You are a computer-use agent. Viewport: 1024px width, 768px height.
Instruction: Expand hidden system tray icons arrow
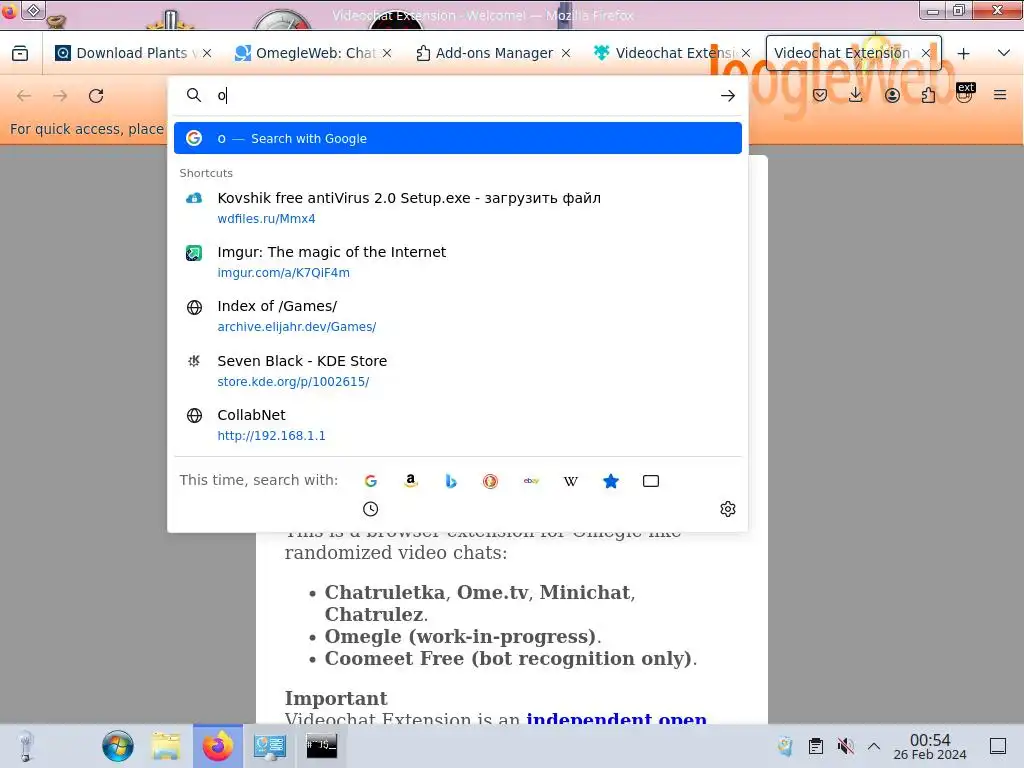(x=874, y=746)
